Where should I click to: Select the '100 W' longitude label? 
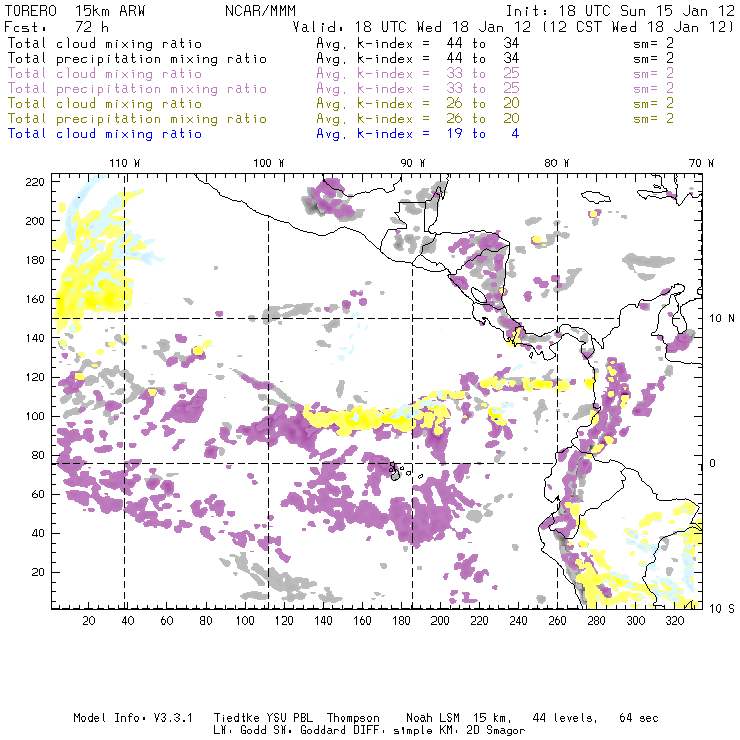(269, 163)
